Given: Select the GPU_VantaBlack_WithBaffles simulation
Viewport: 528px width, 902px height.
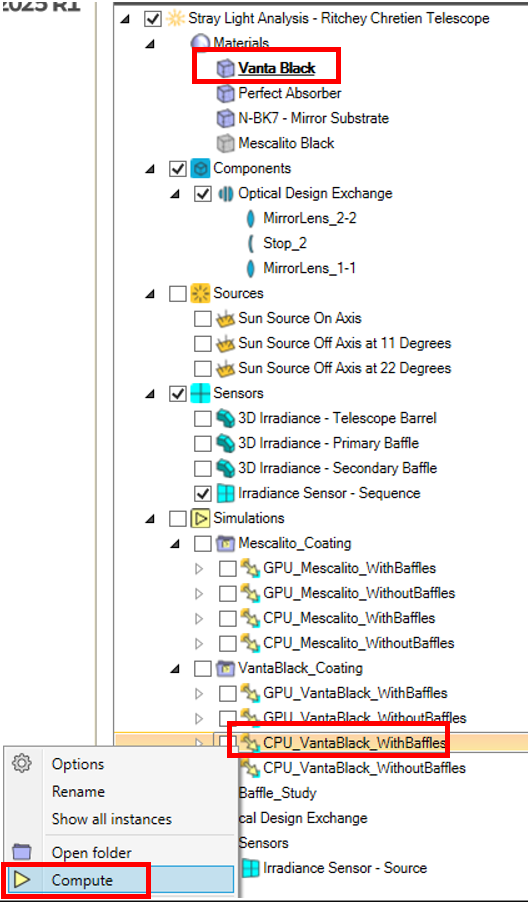Looking at the screenshot, I should pyautogui.click(x=355, y=693).
